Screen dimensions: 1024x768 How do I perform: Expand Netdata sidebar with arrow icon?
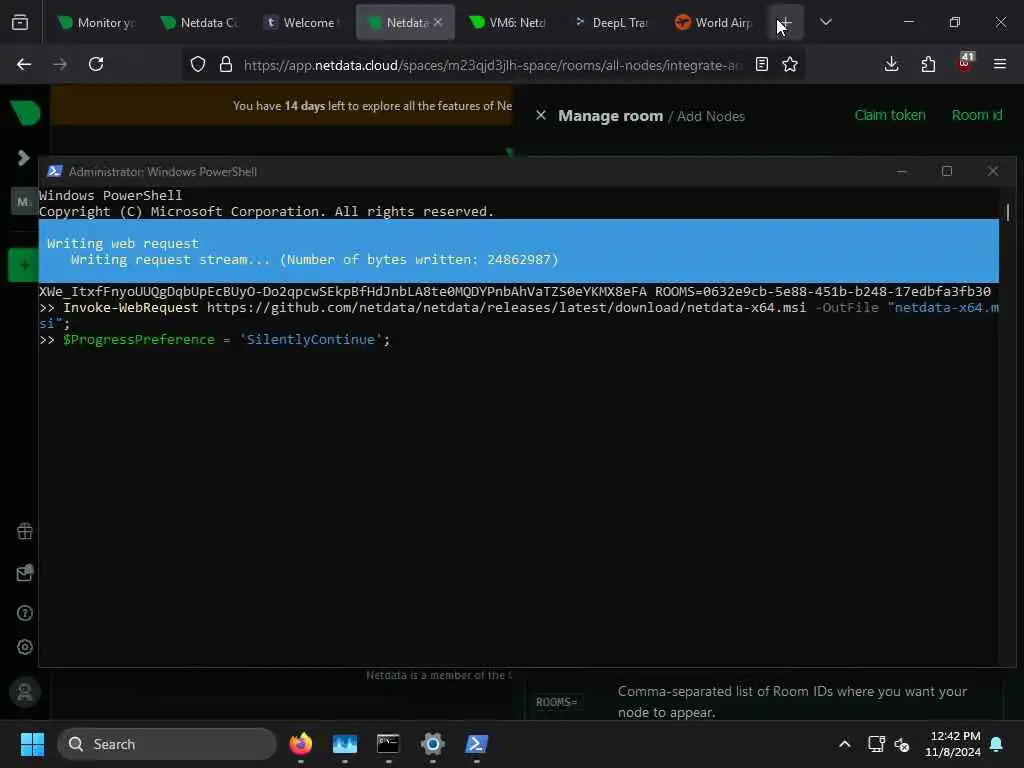[x=24, y=157]
